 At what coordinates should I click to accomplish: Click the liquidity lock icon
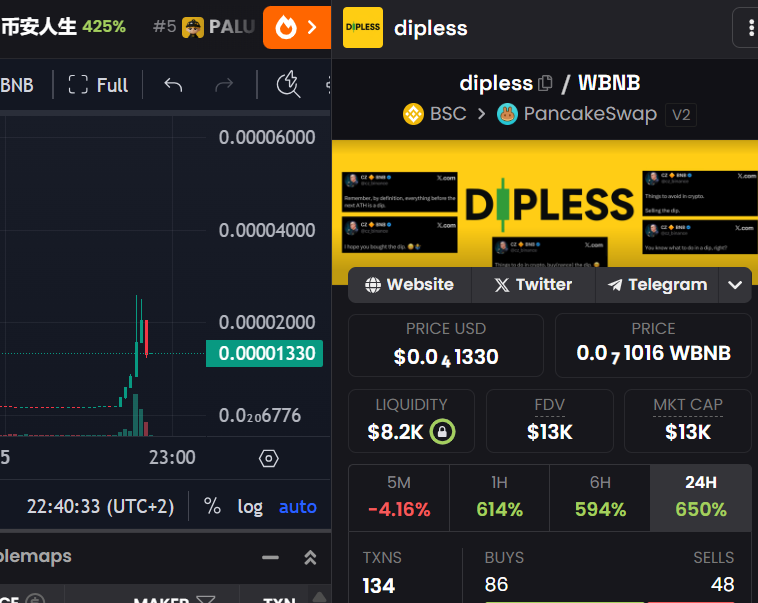click(442, 431)
